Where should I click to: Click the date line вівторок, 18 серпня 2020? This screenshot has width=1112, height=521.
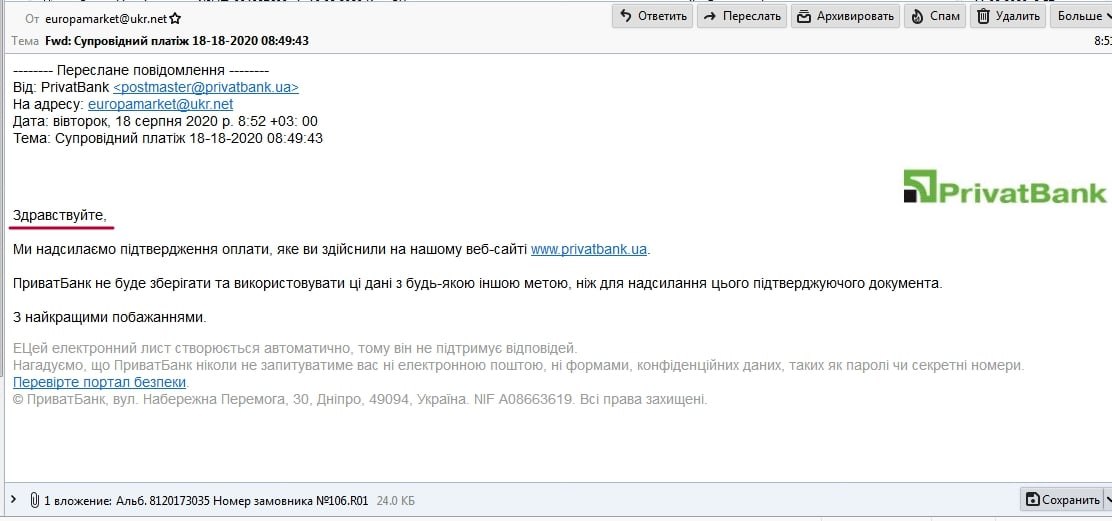point(165,121)
